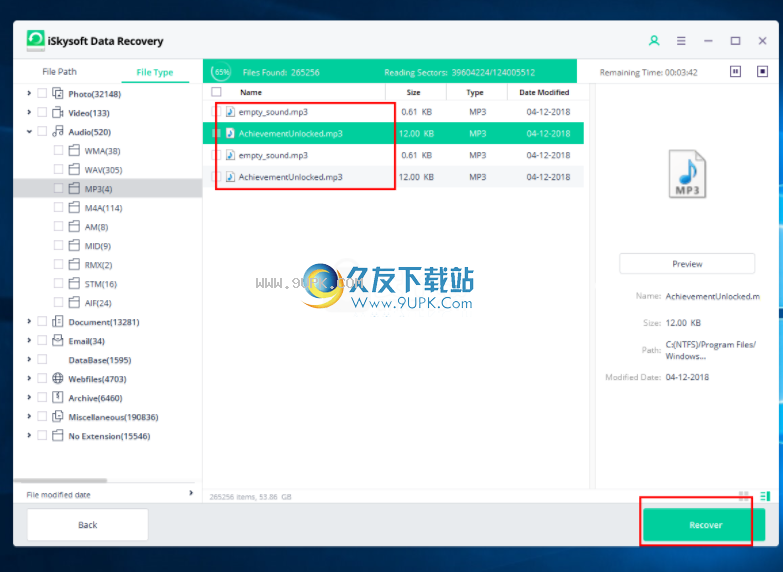This screenshot has width=783, height=572.
Task: Click the Archive category icon
Action: click(58, 398)
